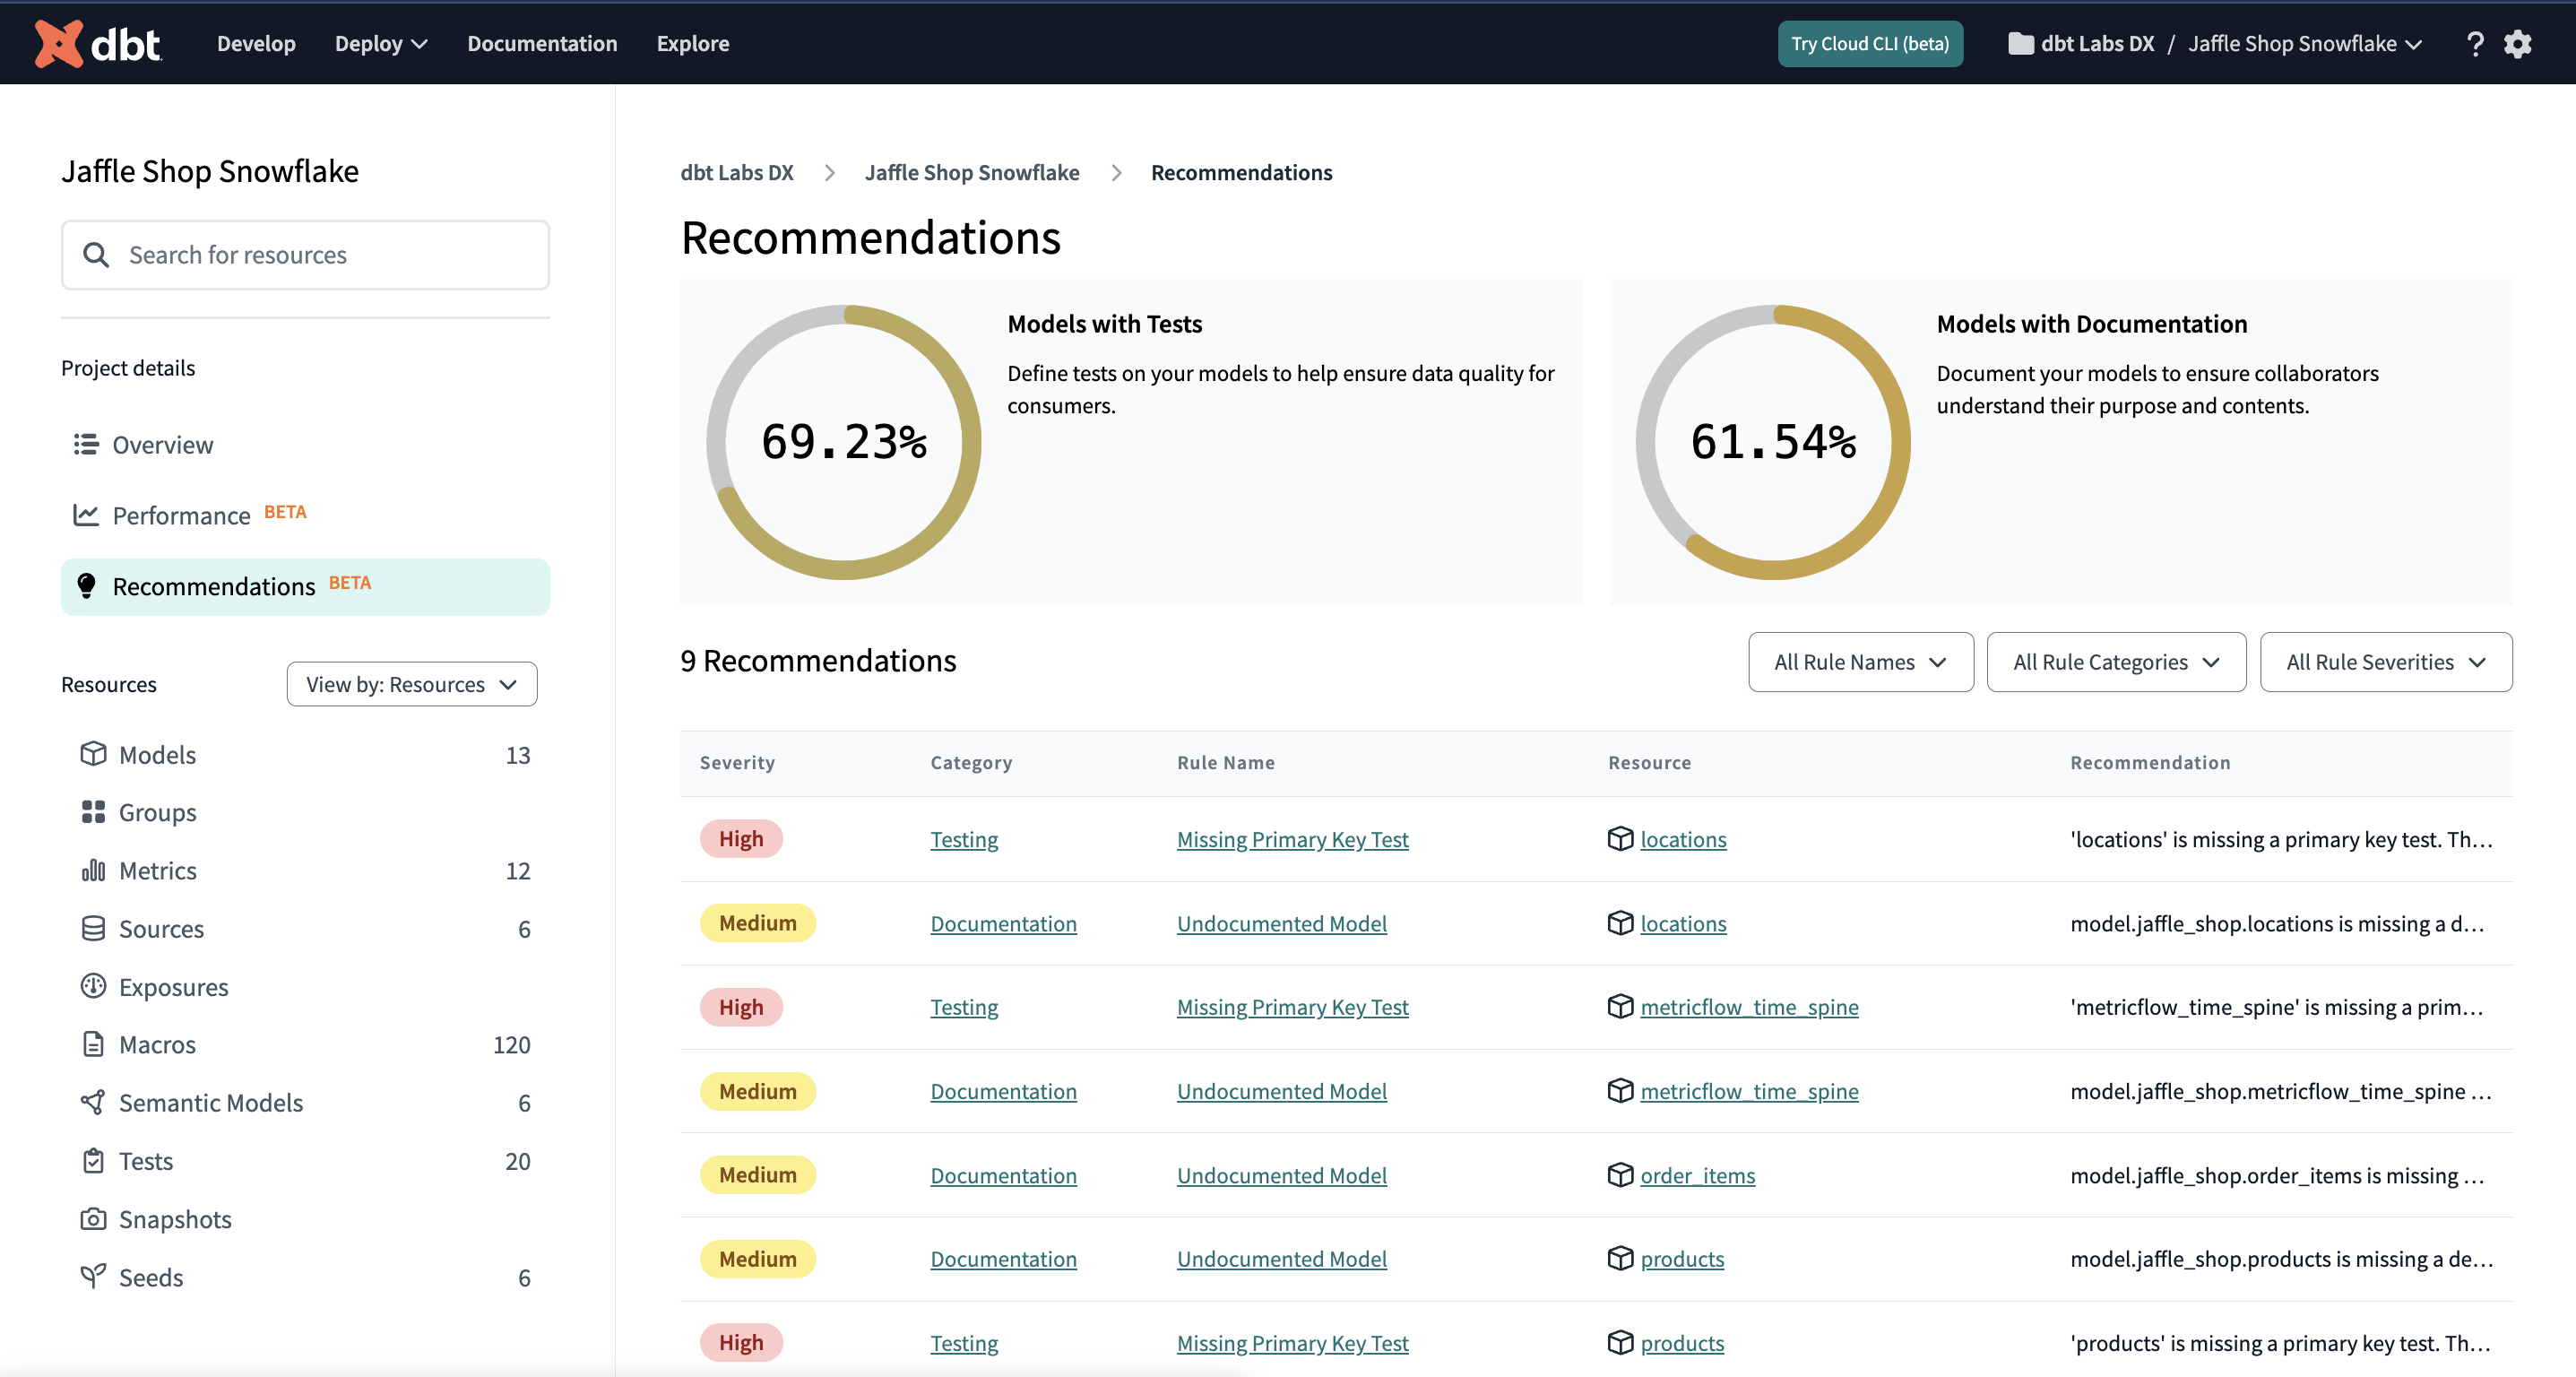2576x1377 pixels.
Task: Open the View by Resources selector
Action: 411,684
